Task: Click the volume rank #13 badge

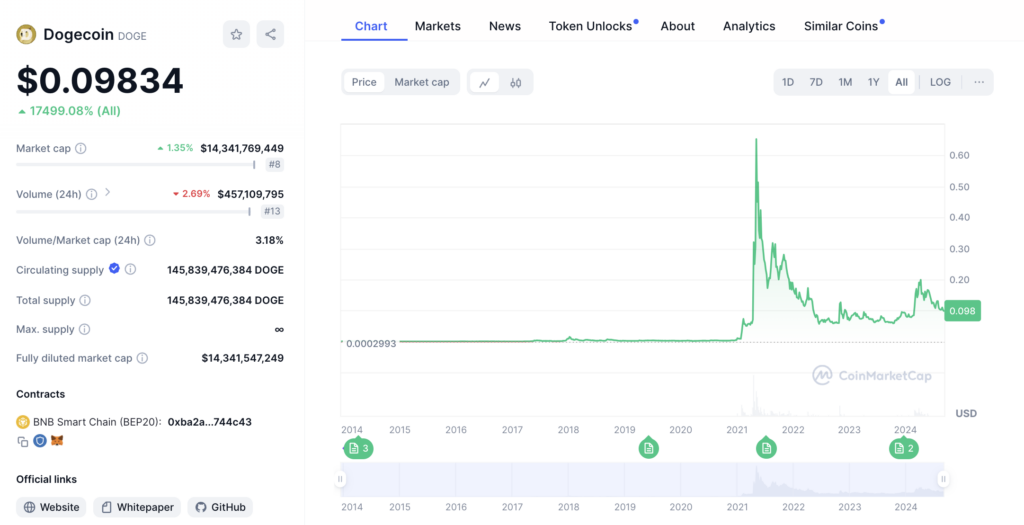Action: (272, 211)
